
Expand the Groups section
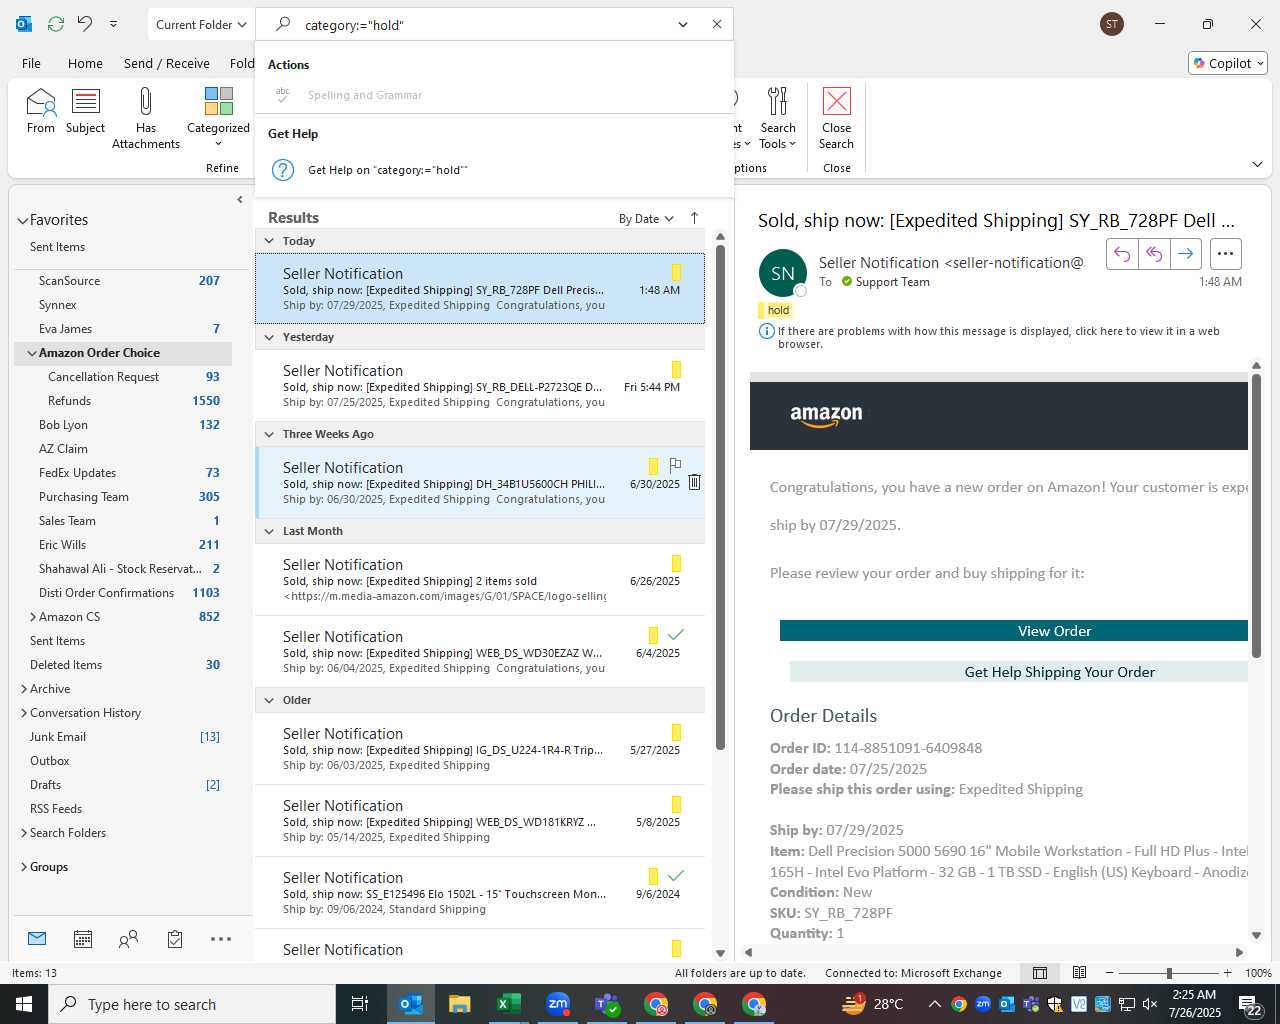24,867
